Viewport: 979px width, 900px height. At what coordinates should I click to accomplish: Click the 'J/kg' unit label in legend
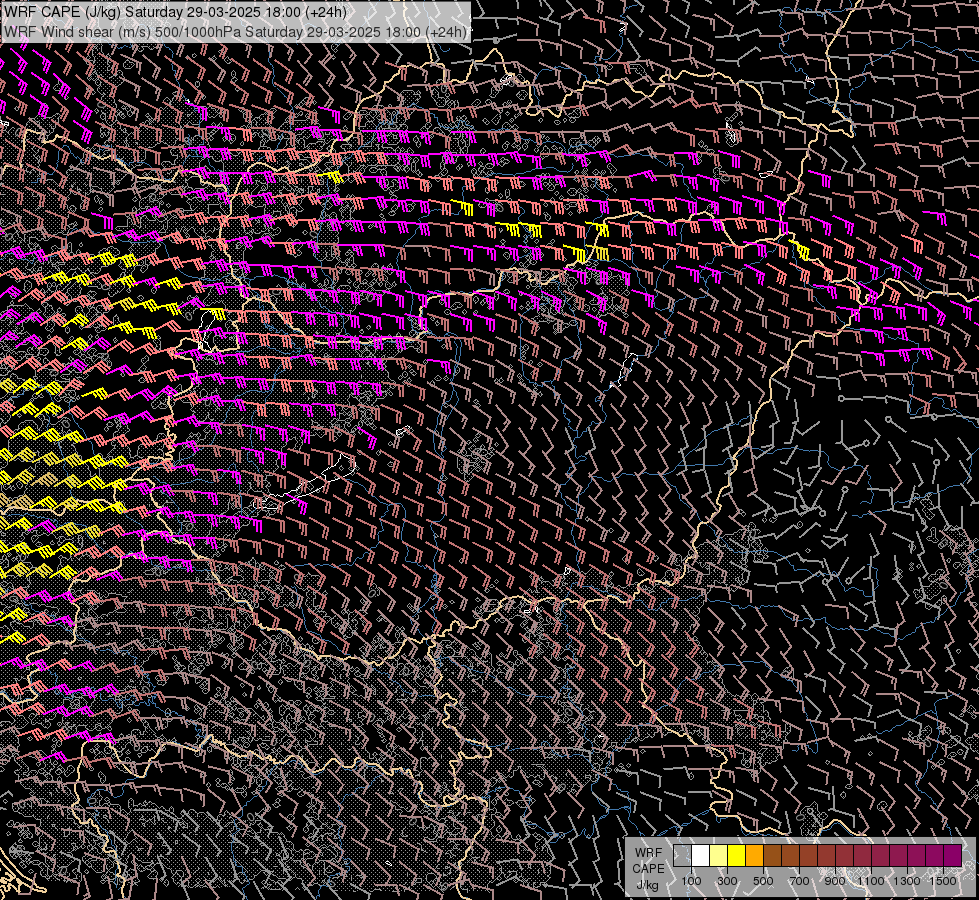pyautogui.click(x=648, y=885)
